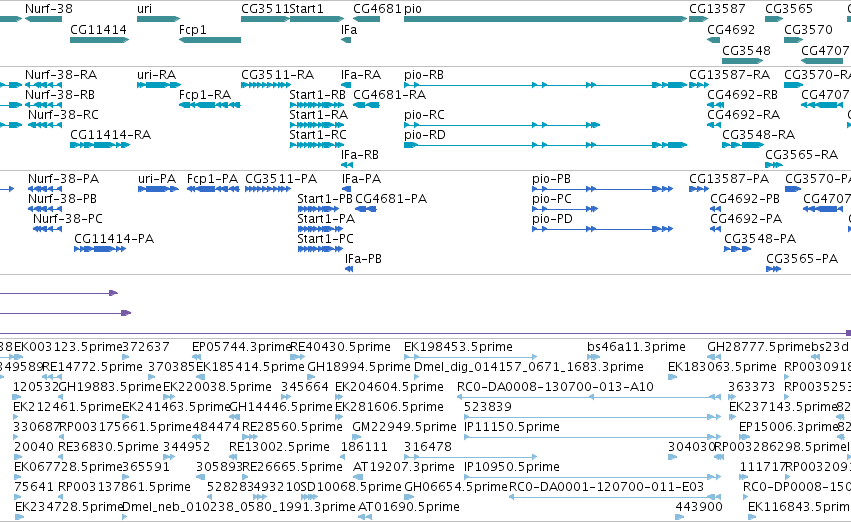Select the uri-PA protein label
This screenshot has height=522, width=851.
(x=157, y=179)
